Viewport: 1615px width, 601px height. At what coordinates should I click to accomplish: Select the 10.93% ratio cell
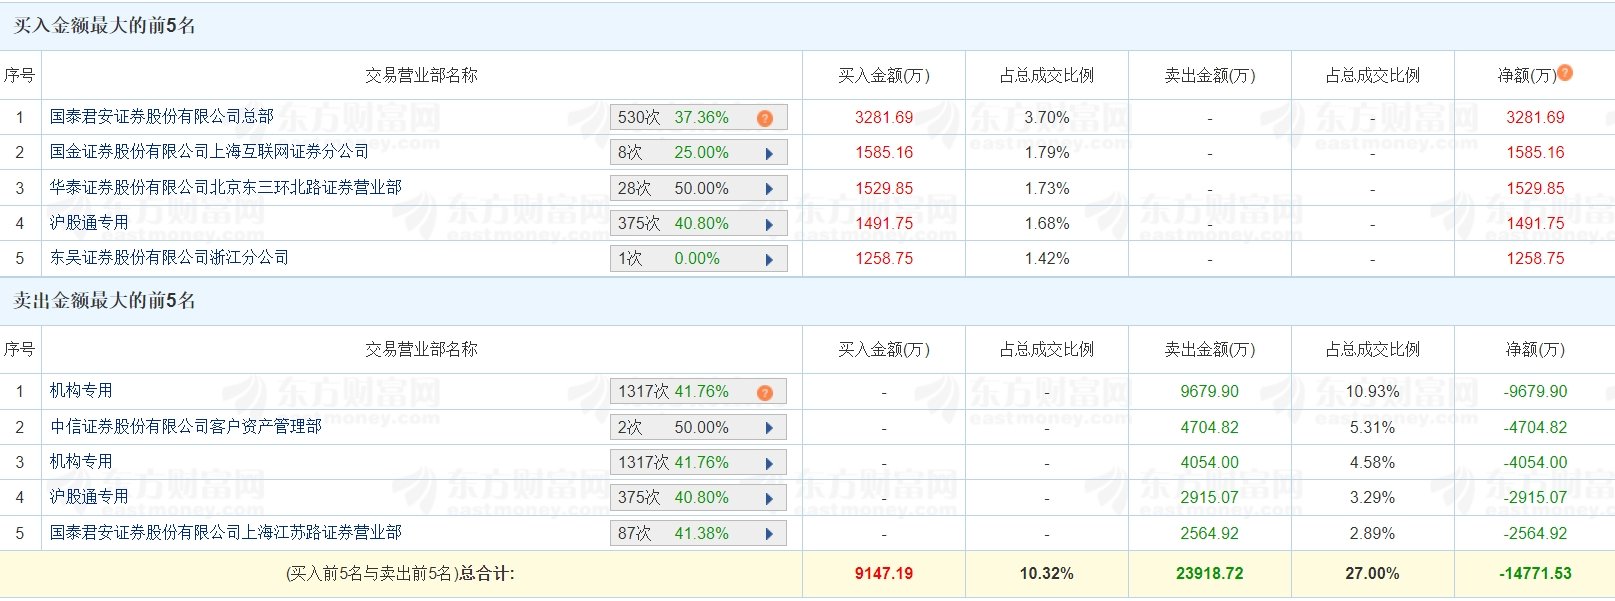(x=1373, y=392)
